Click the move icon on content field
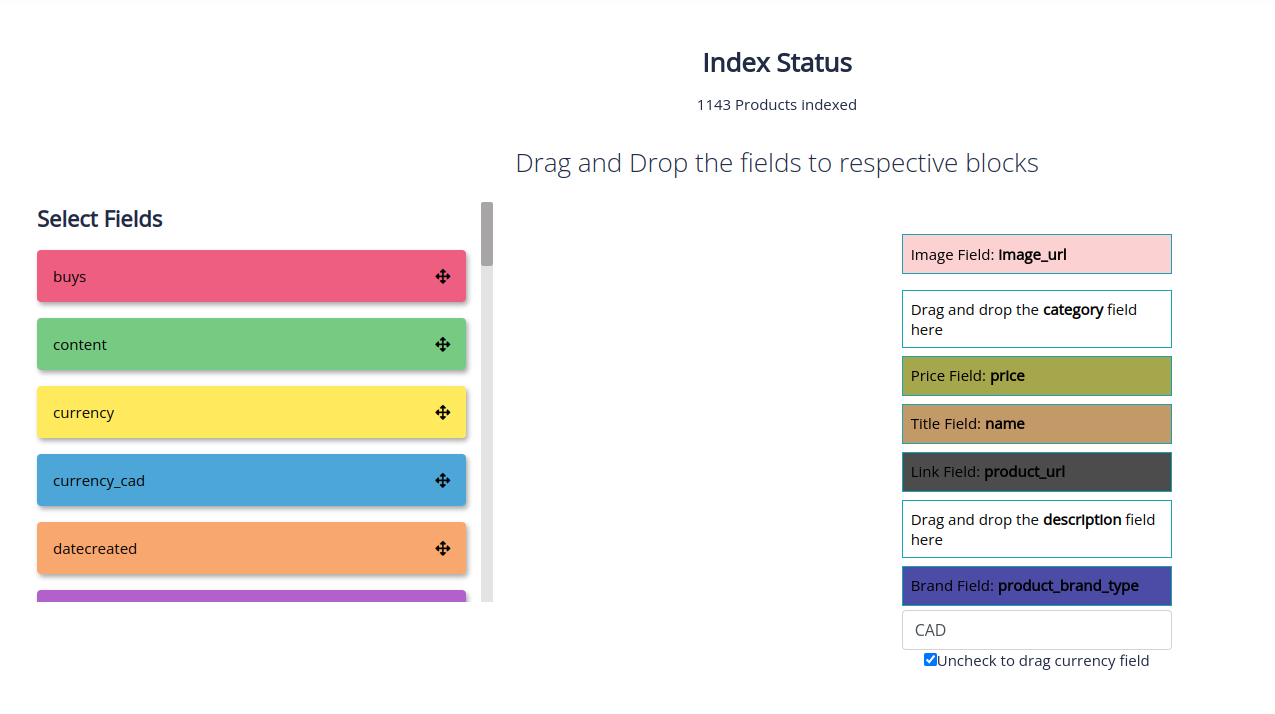Viewport: 1275px width, 714px height. (443, 345)
